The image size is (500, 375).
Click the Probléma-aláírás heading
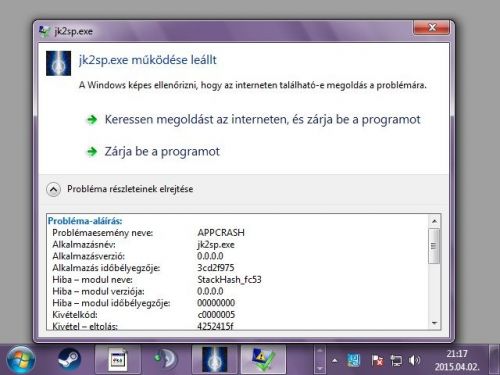[85, 221]
